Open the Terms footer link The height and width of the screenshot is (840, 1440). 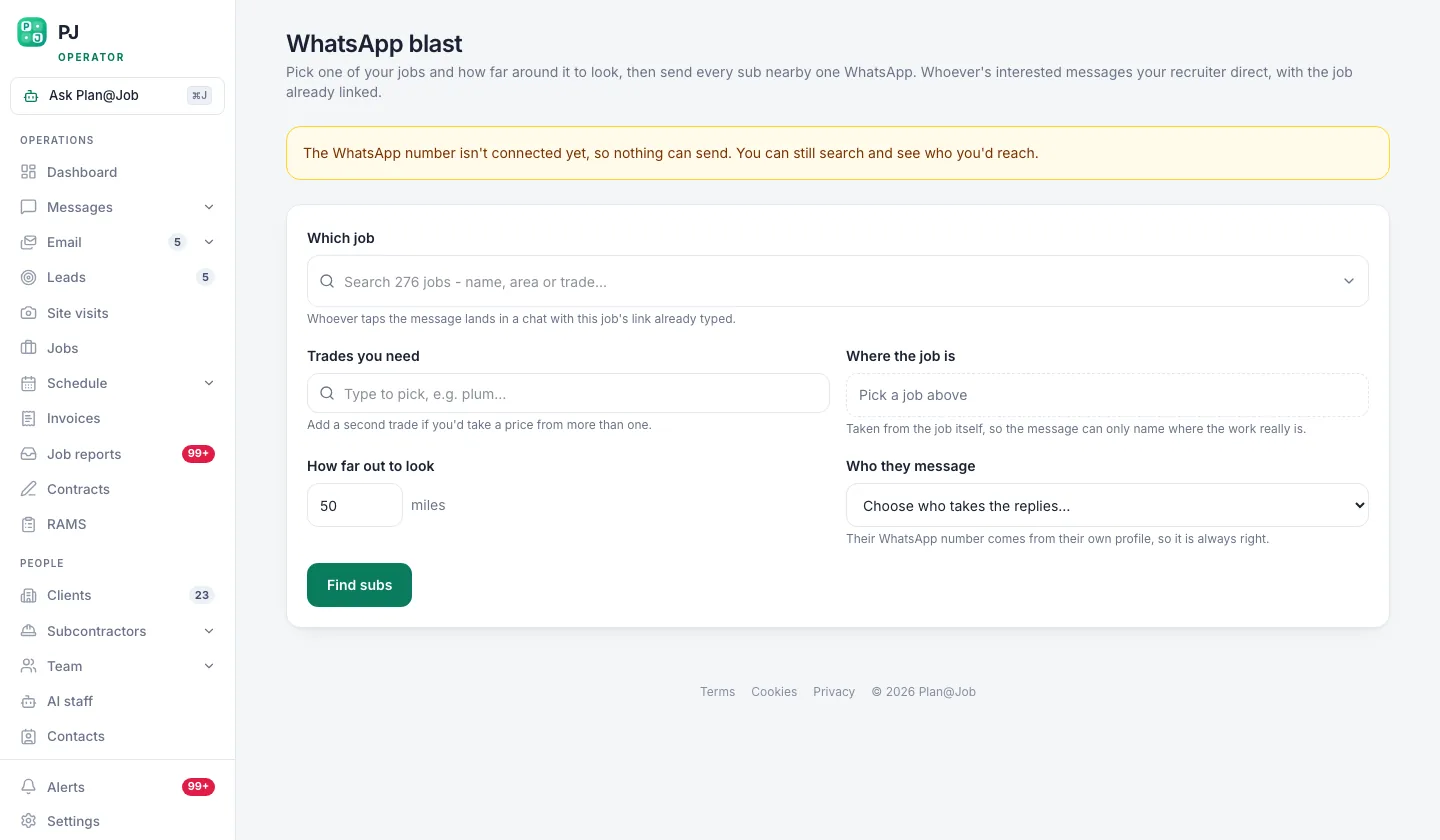point(717,692)
